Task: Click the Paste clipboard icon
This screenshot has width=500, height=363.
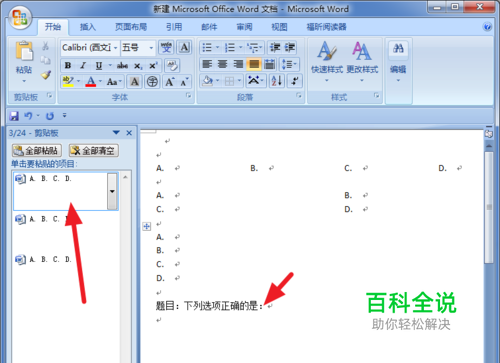Action: point(24,51)
